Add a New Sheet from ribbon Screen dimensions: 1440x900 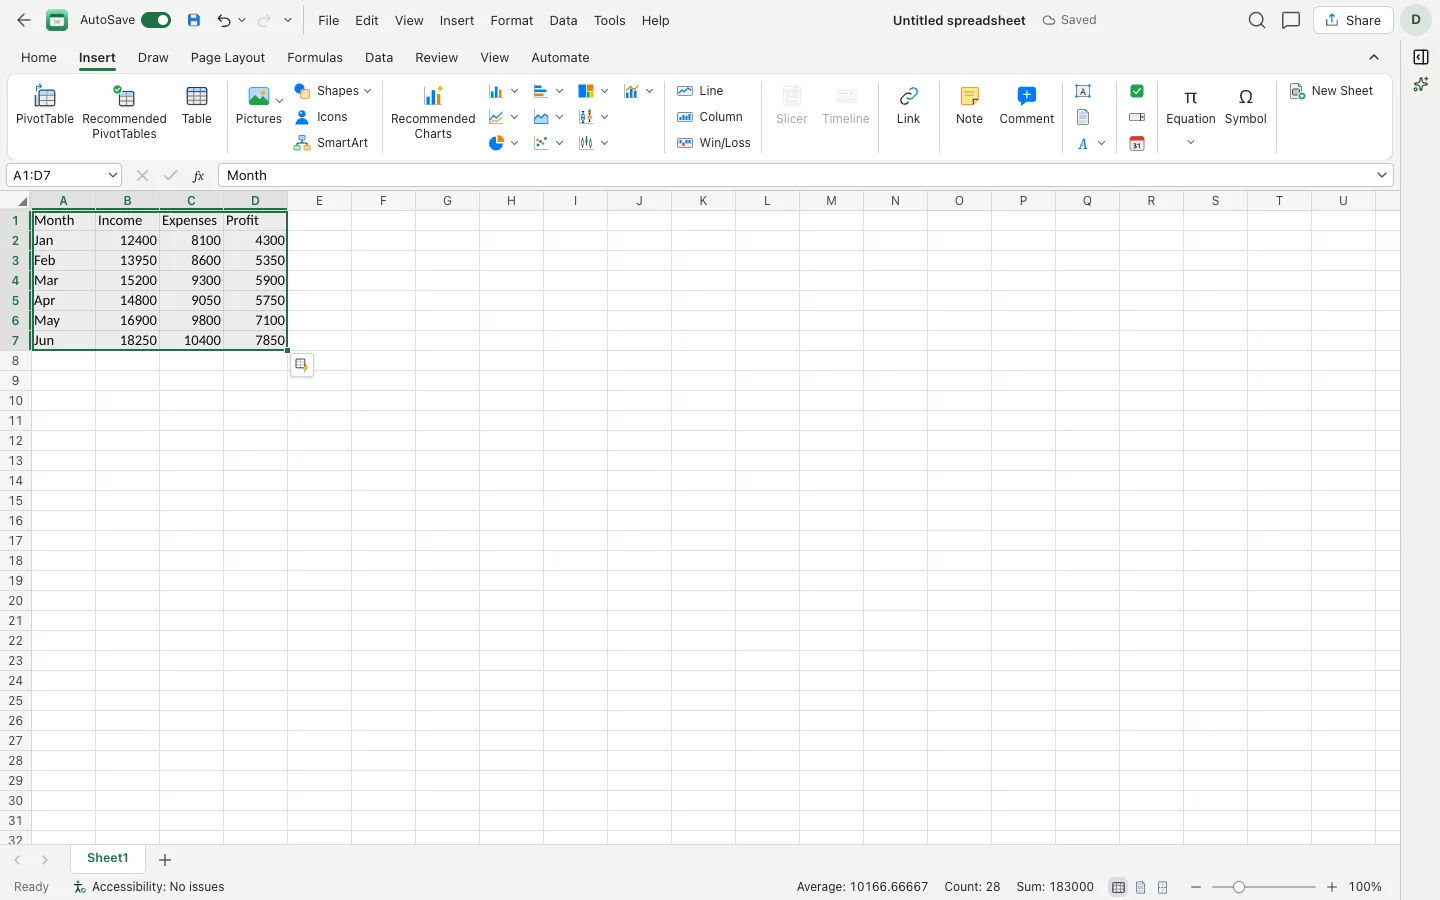(x=1331, y=91)
